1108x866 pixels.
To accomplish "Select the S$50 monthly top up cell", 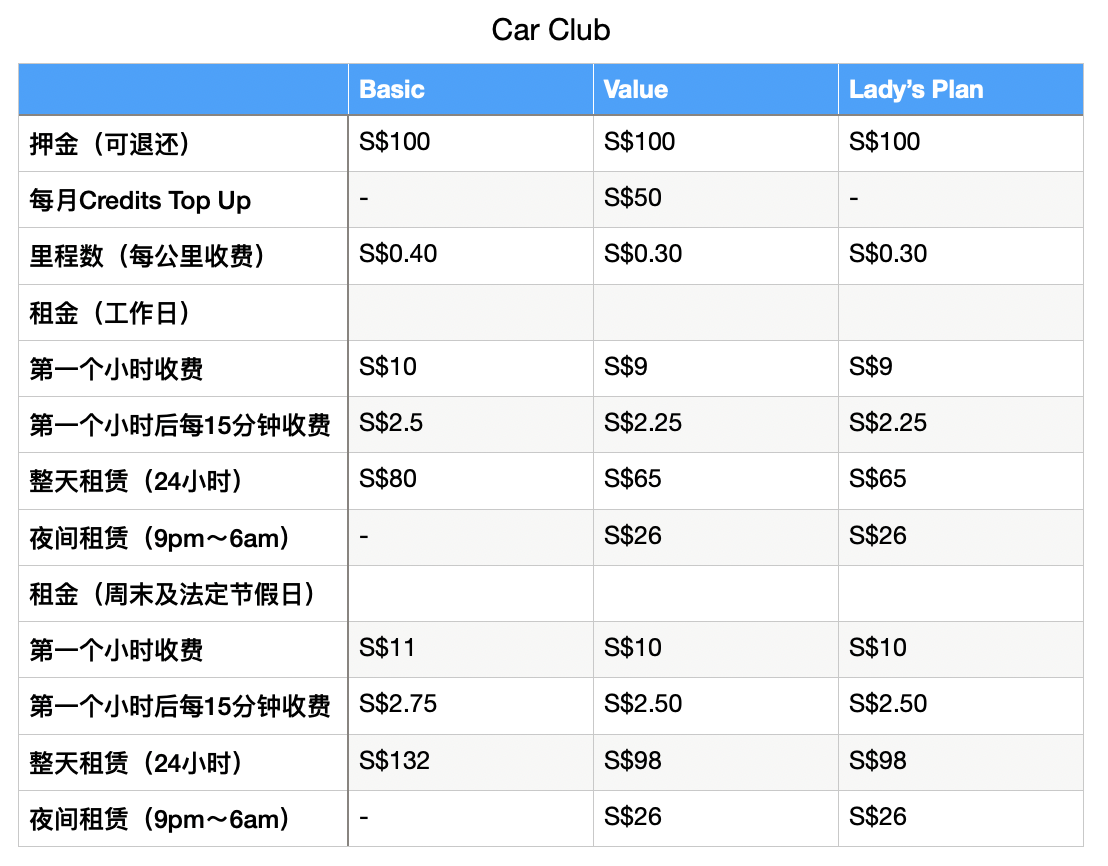I will click(x=633, y=198).
